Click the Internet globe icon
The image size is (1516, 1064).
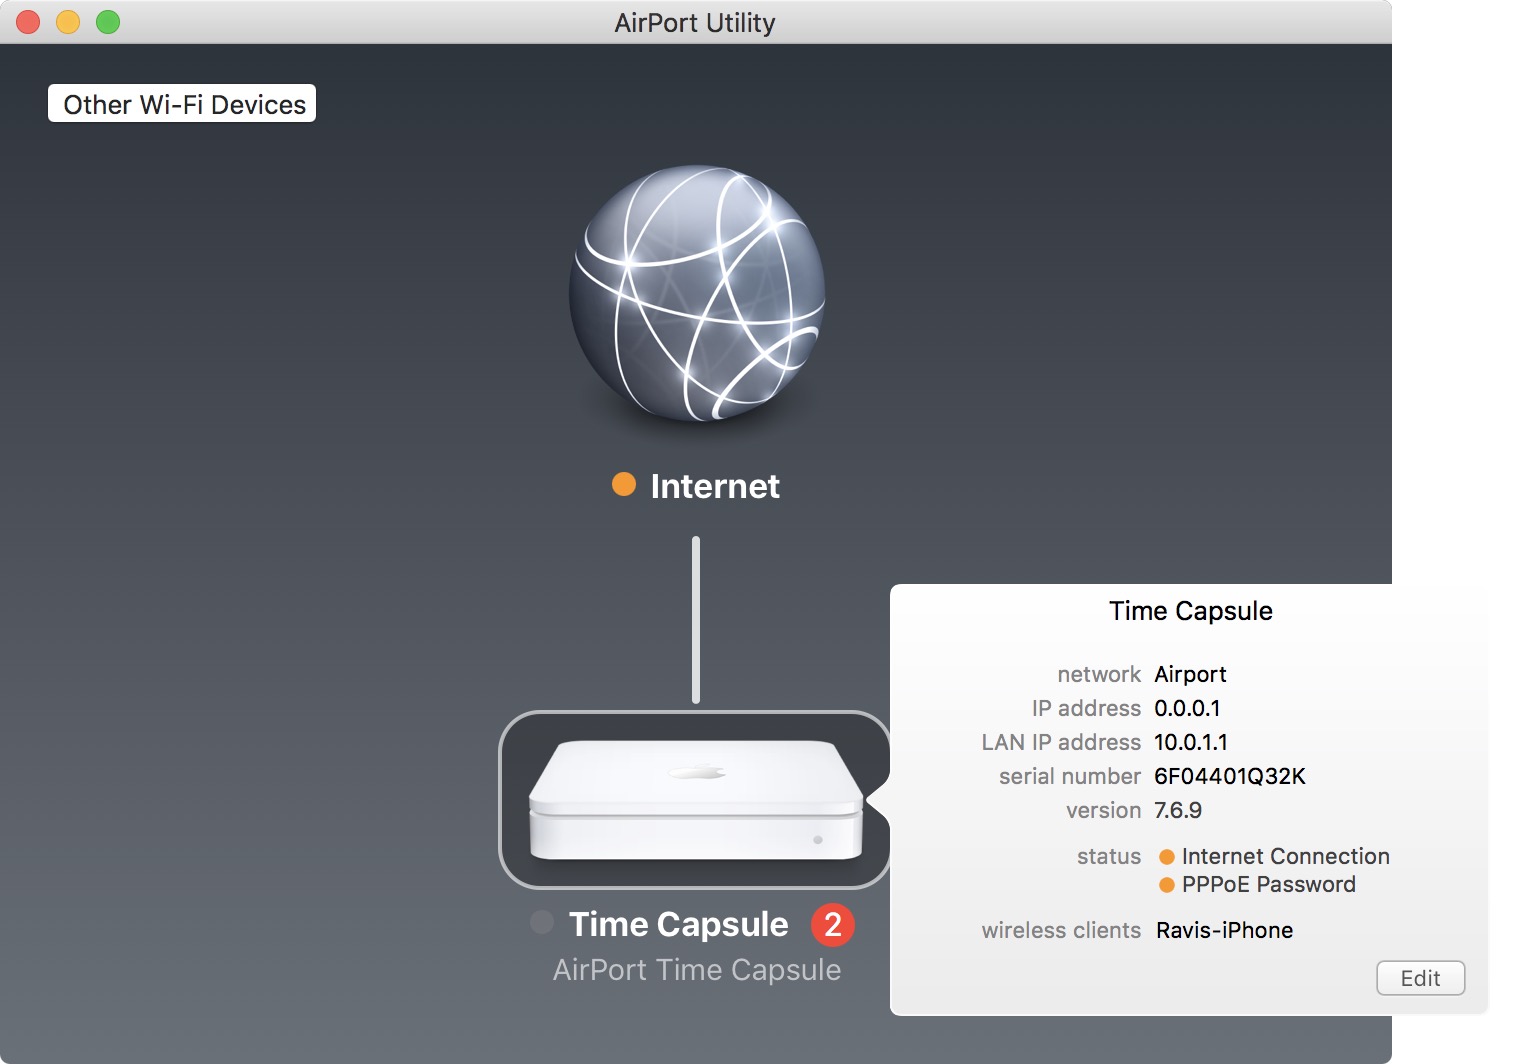tap(697, 293)
